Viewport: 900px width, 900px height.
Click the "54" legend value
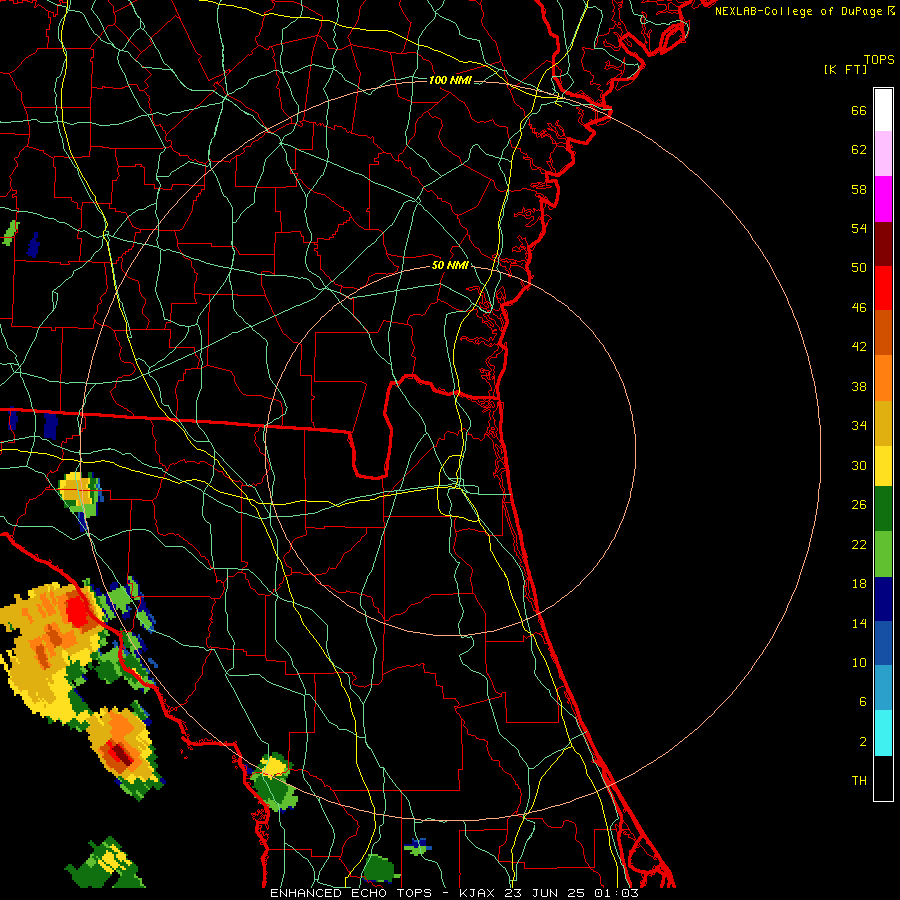pos(859,228)
